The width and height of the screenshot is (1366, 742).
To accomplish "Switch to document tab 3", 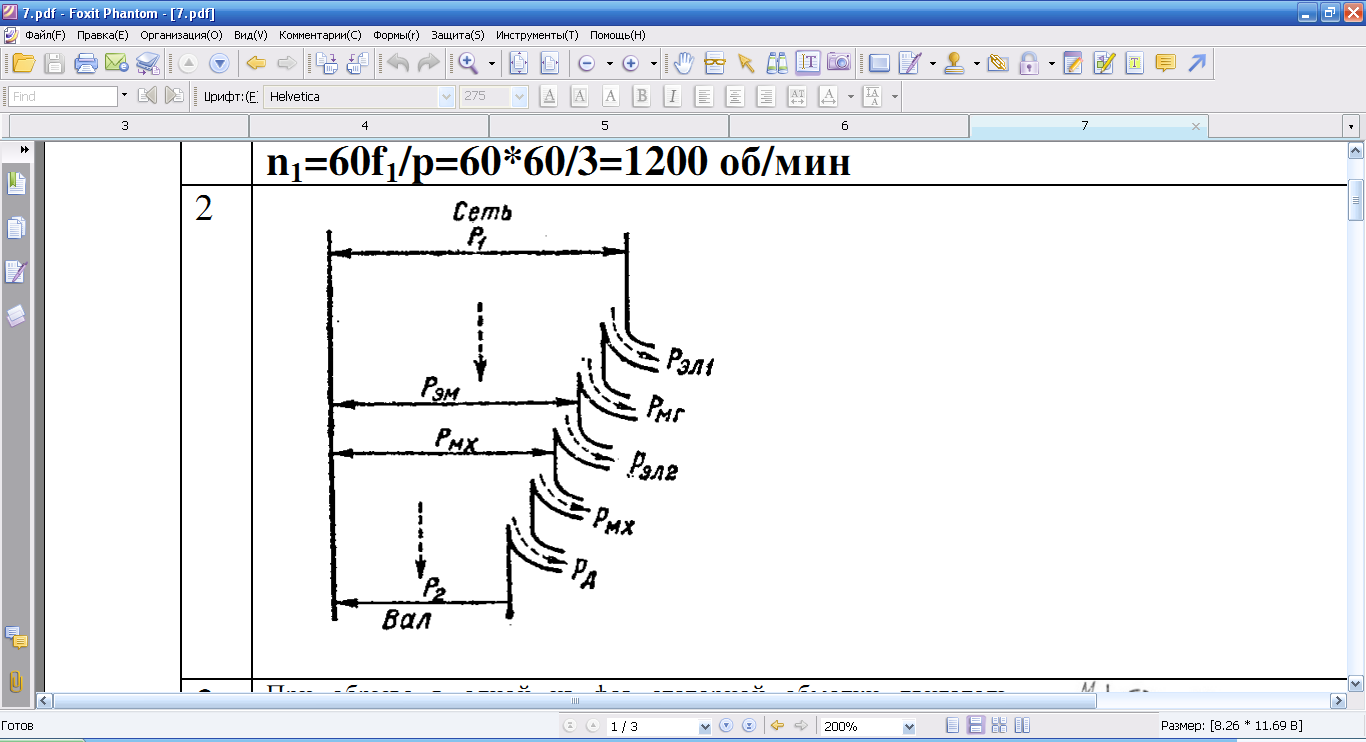I will coord(125,126).
